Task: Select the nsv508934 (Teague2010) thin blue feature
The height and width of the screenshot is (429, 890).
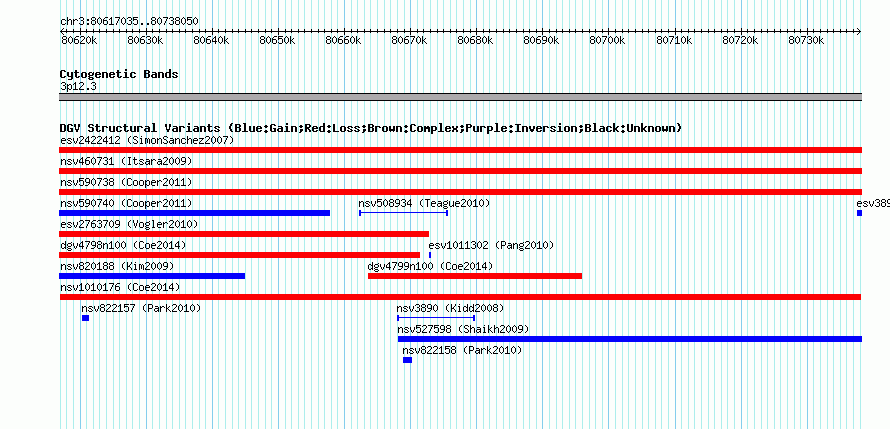Action: click(404, 213)
